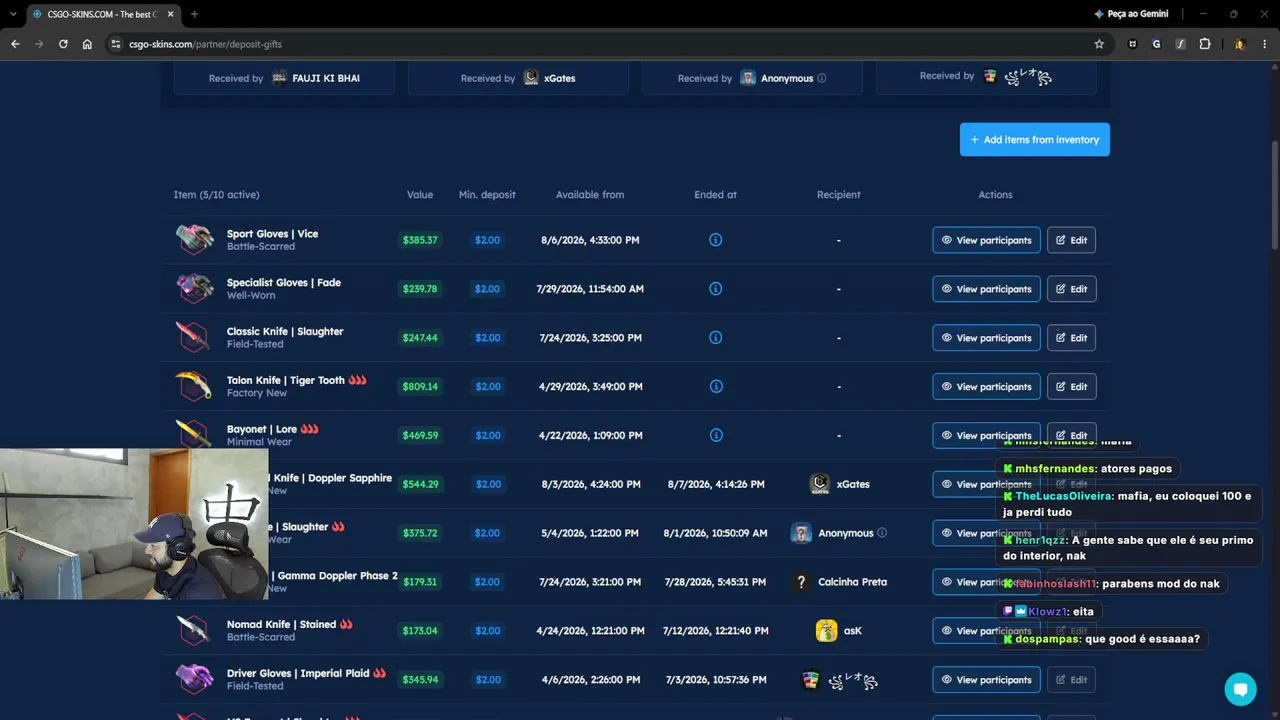Click the Nomad Knife Stained item thumbnail
The width and height of the screenshot is (1280, 720).
click(194, 631)
